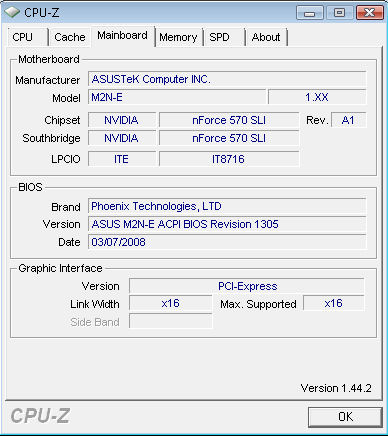Click the CPU-Z chip icon in title bar
Screen dimensions: 388x436
click(12, 12)
